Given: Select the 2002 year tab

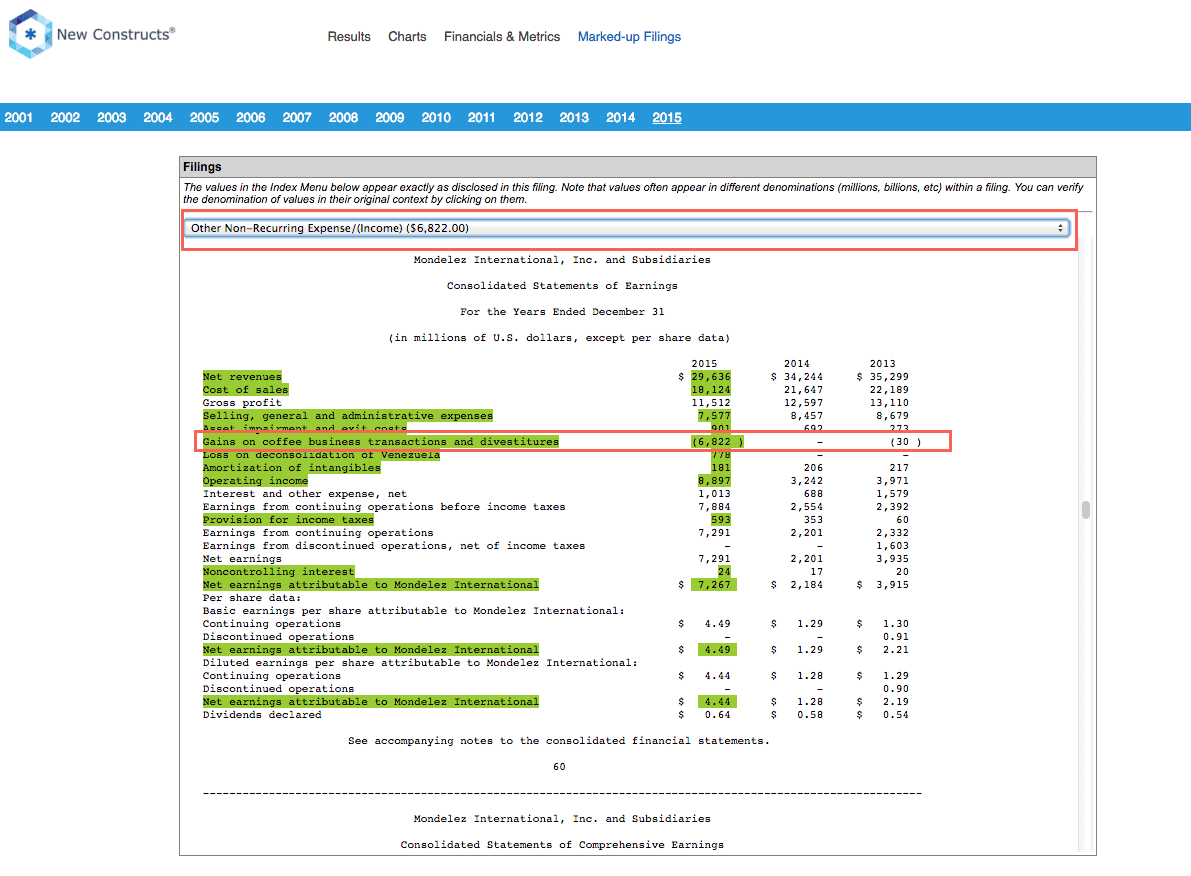Looking at the screenshot, I should pos(65,118).
